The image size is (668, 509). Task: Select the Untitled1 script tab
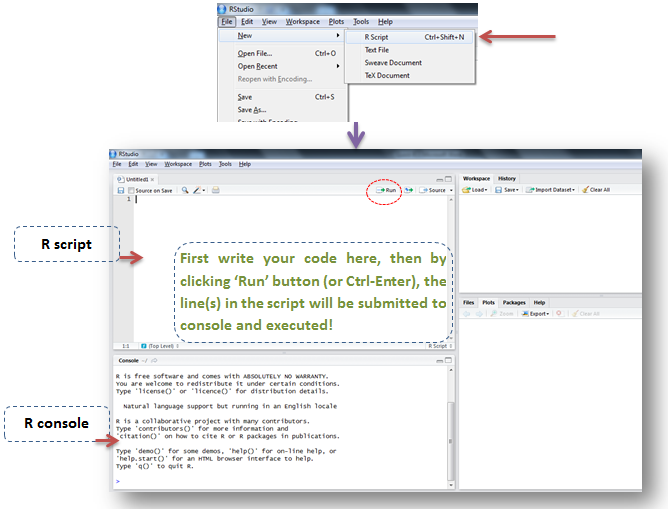(137, 179)
